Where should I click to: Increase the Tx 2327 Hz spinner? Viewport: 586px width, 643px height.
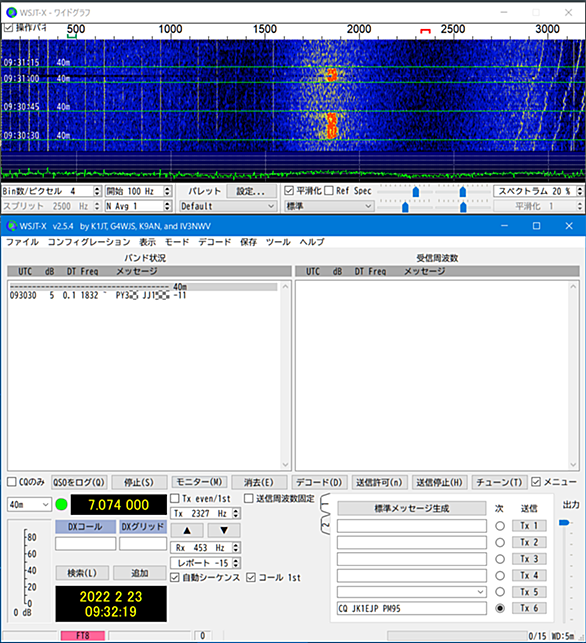click(x=236, y=511)
